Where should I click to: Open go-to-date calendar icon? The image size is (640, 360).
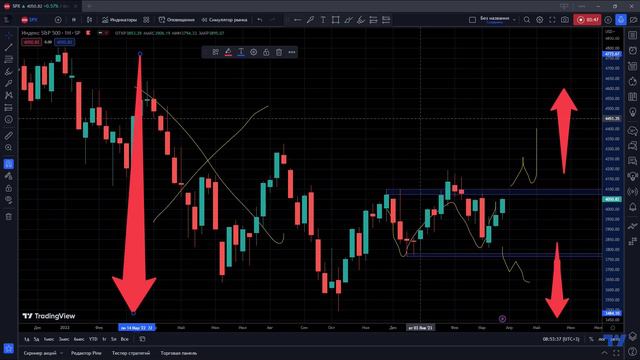[x=142, y=339]
